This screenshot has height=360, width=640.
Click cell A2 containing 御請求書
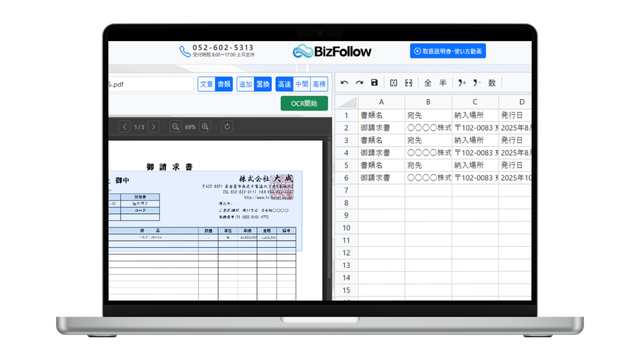click(x=381, y=128)
